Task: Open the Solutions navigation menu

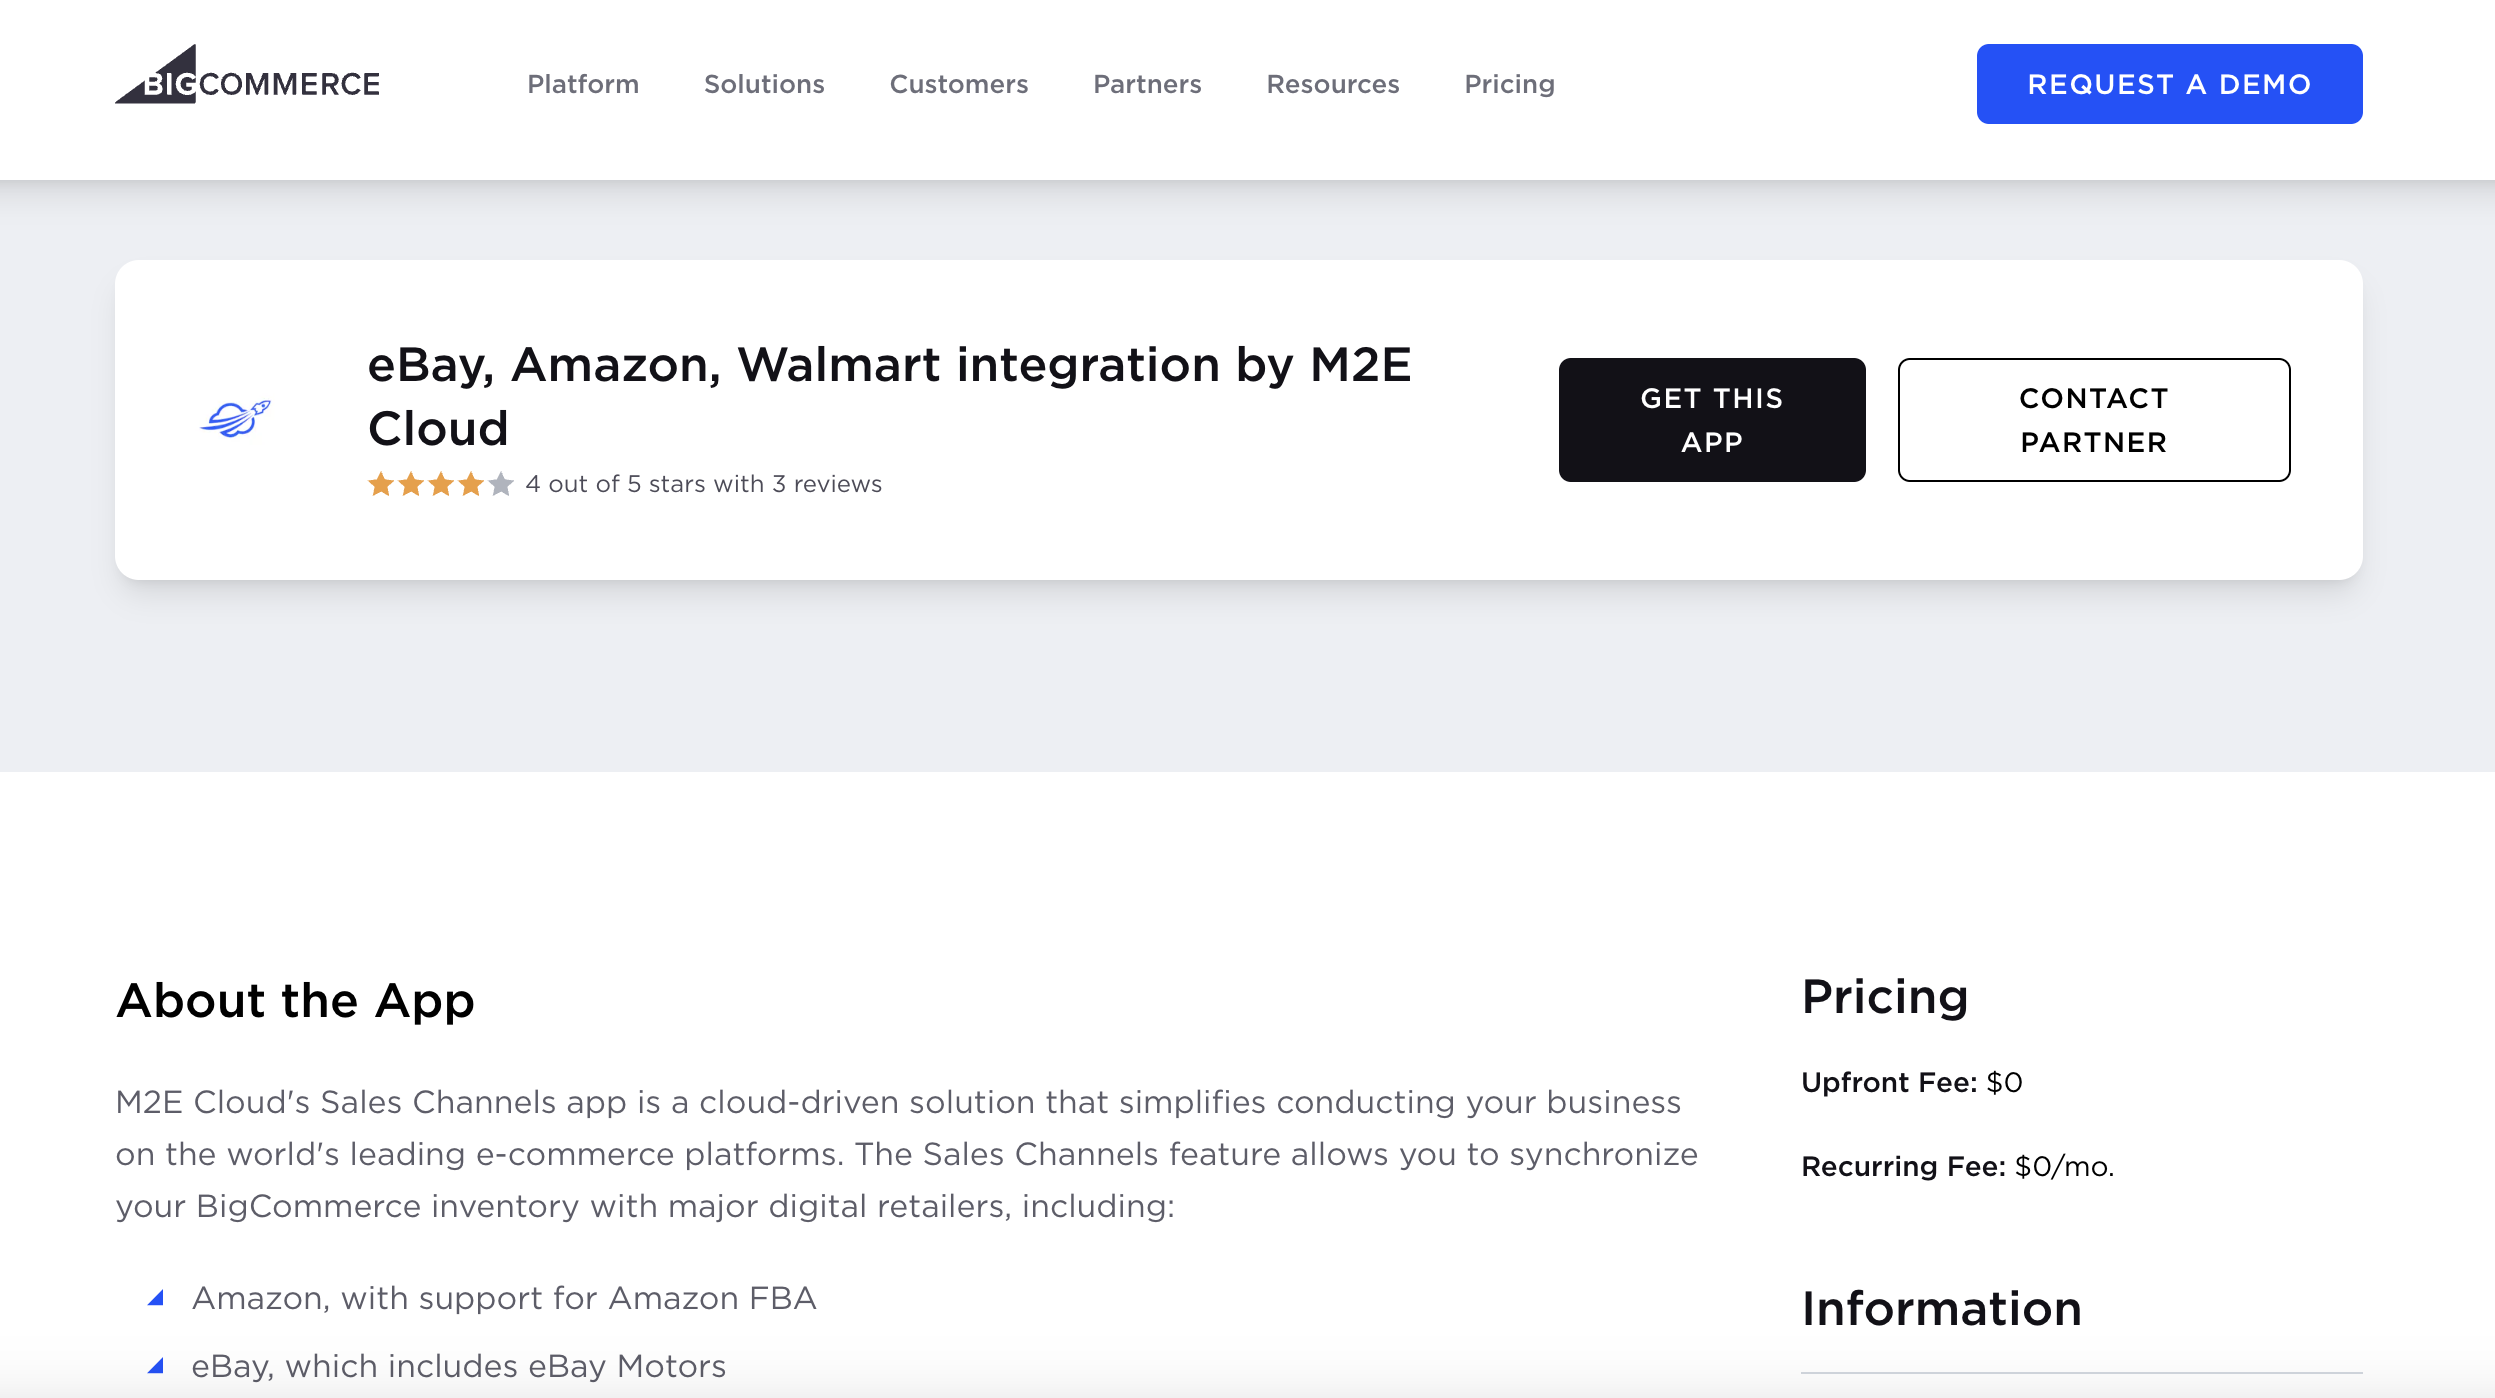Action: pos(764,84)
